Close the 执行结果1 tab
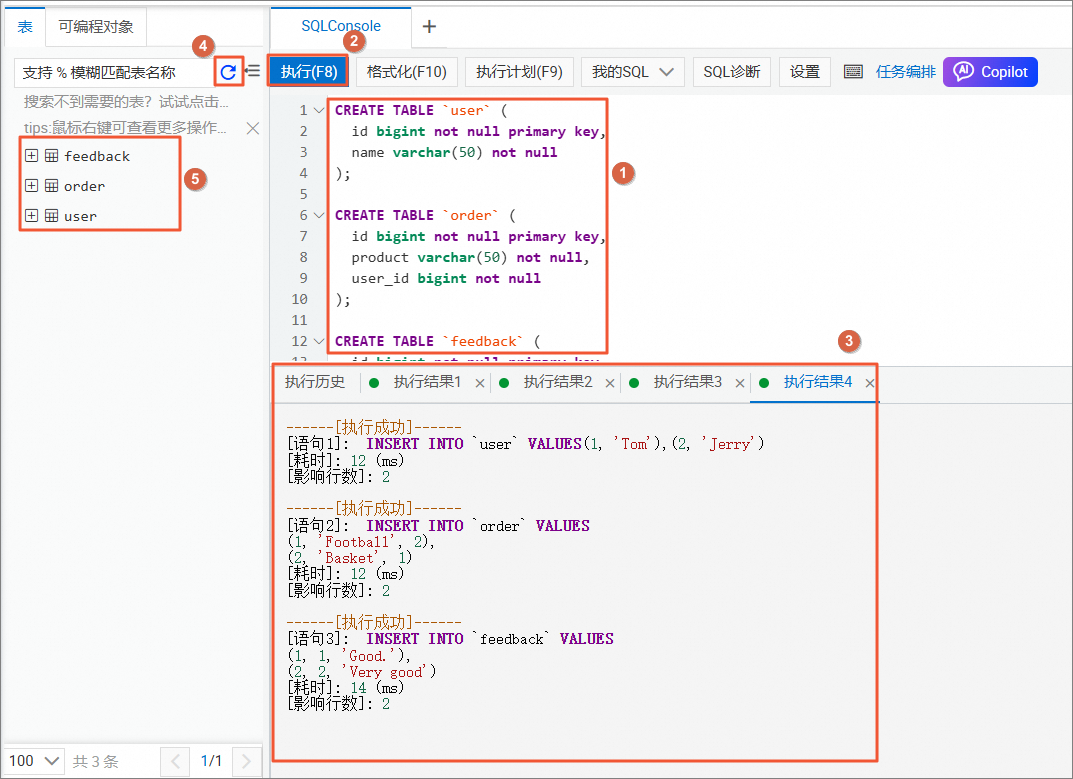 point(480,383)
